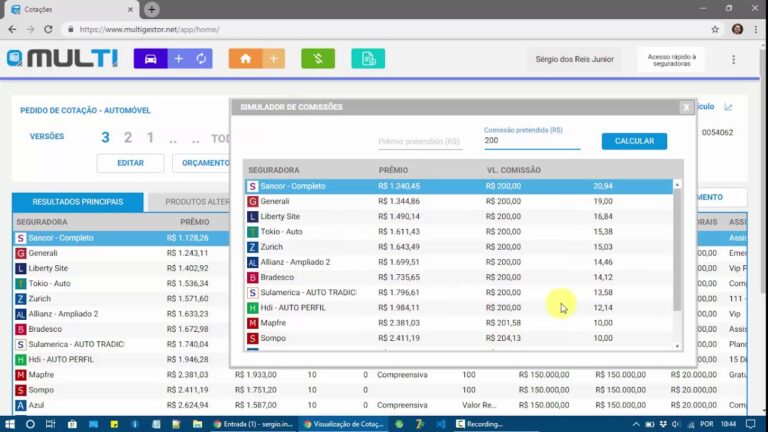Select the Mapfre row in the simulator

[x=459, y=323]
